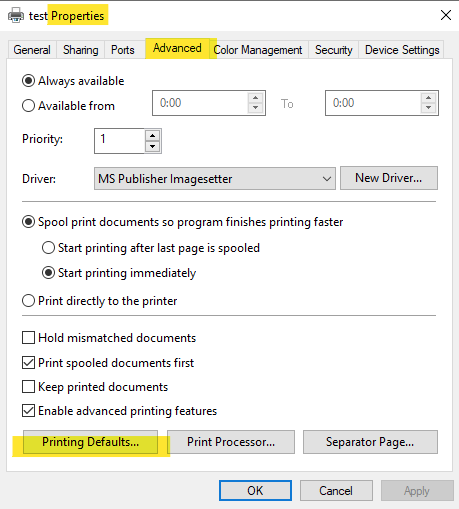Increase Priority with the up arrow
The height and width of the screenshot is (509, 459).
point(153,135)
